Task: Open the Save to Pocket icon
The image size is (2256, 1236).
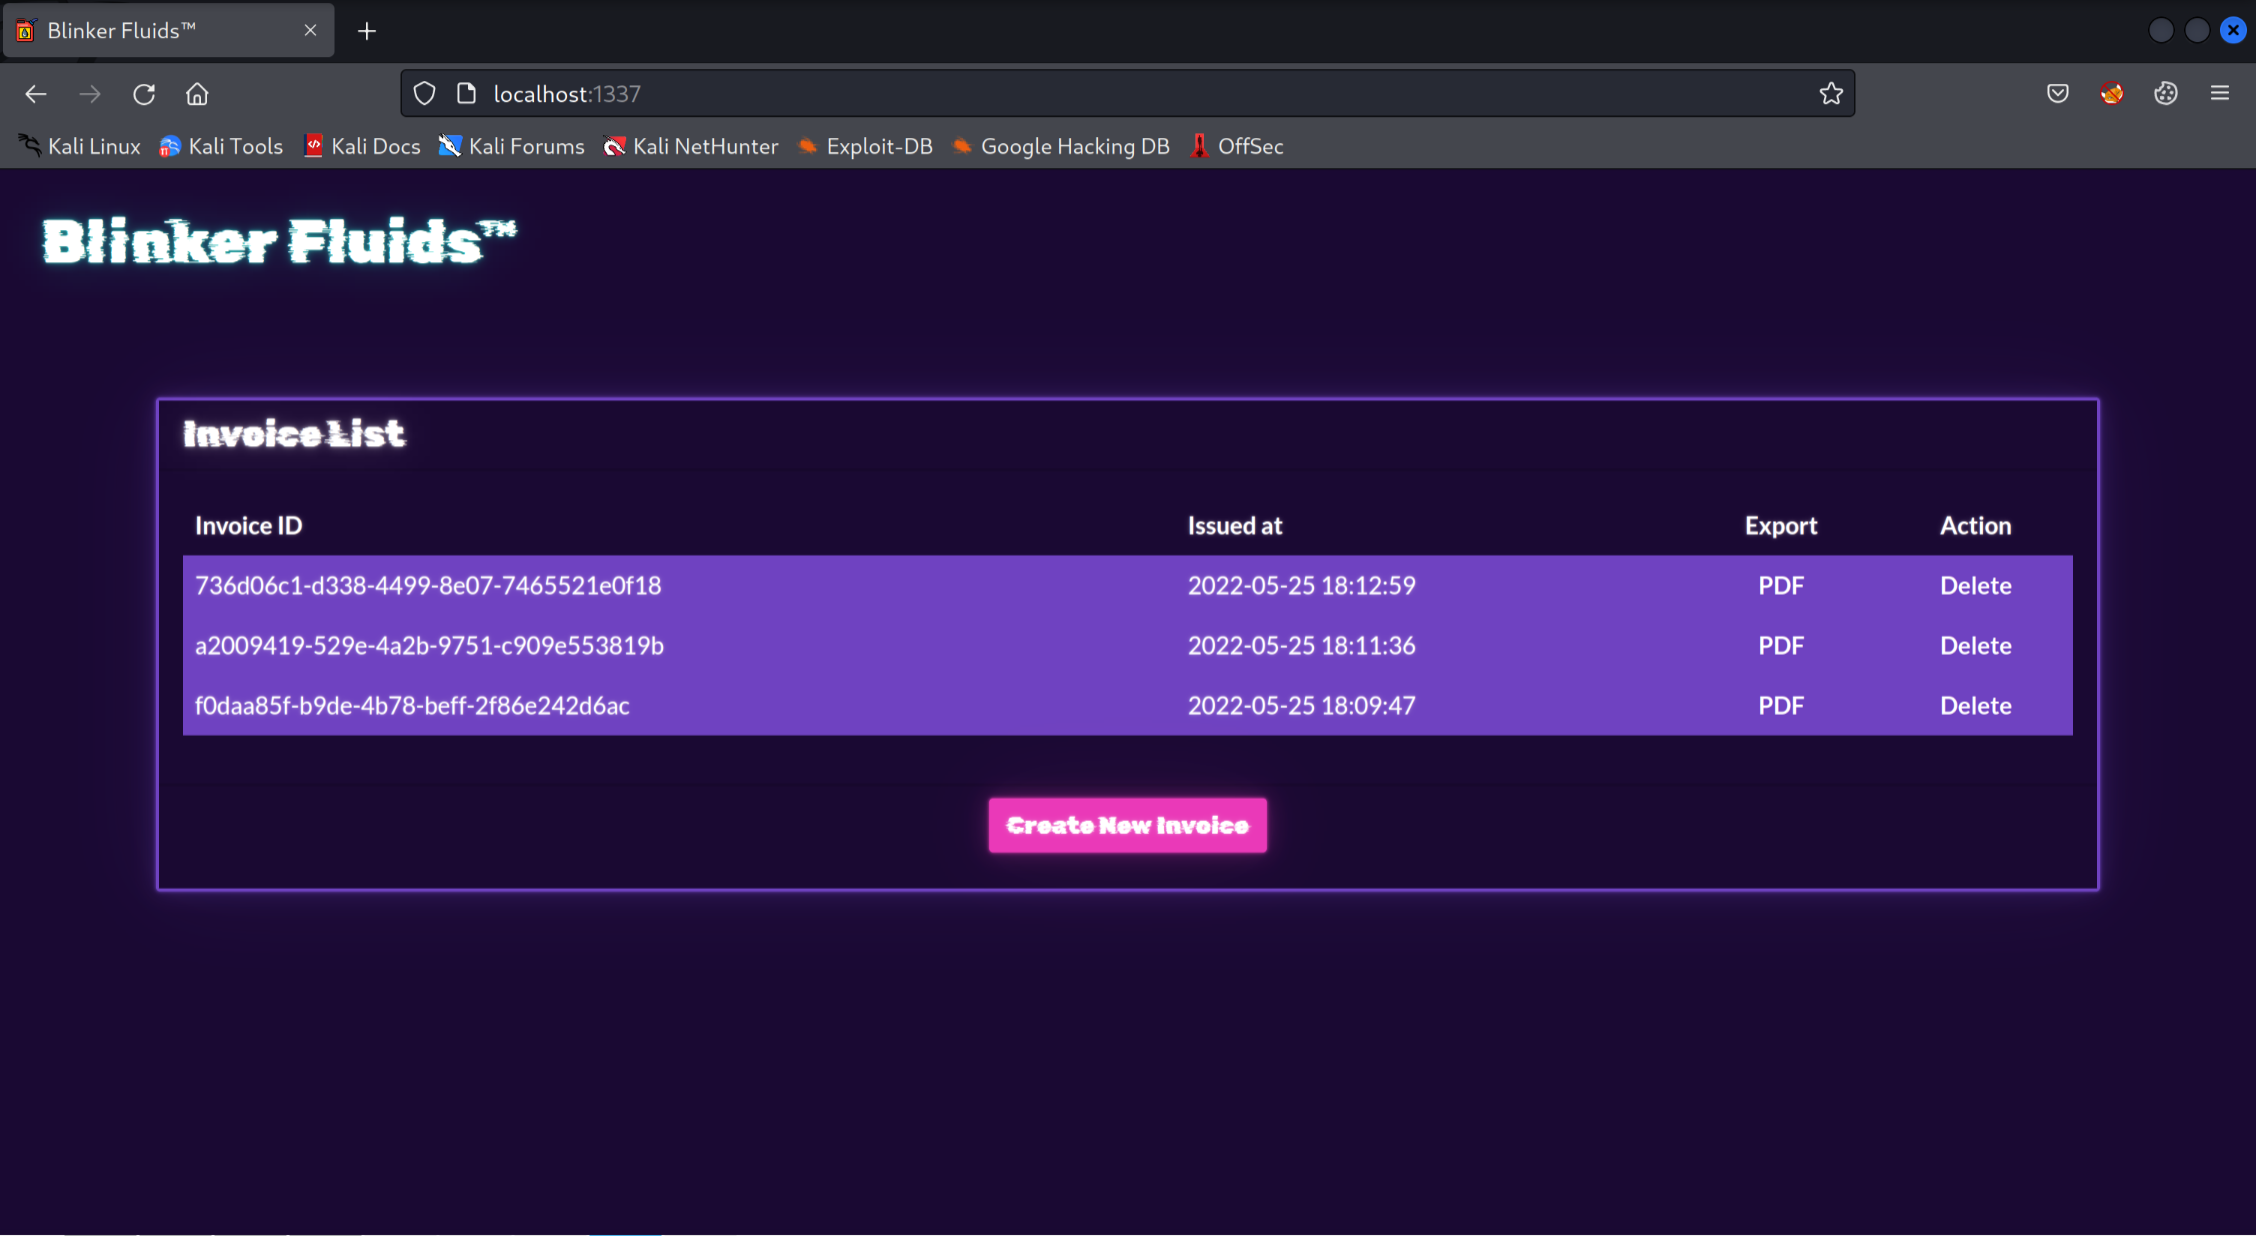Action: coord(2057,93)
